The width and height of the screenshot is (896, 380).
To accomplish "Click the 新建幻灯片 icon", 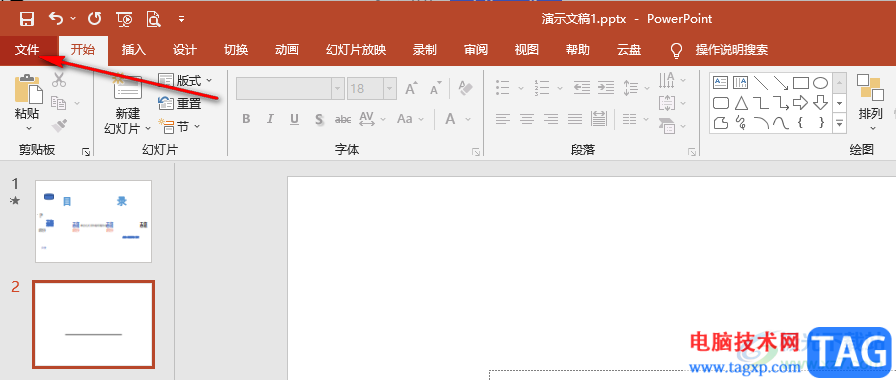I will [128, 87].
